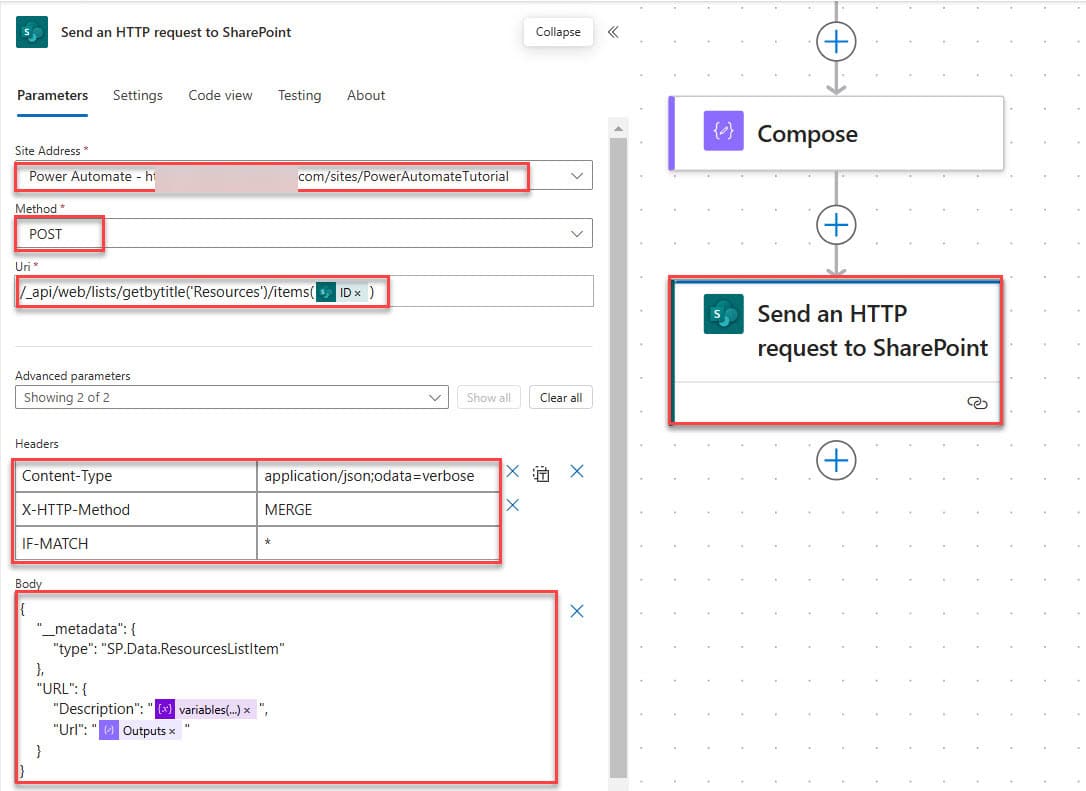Switch Headers to text mode icon
The image size is (1086, 791).
pyautogui.click(x=541, y=474)
